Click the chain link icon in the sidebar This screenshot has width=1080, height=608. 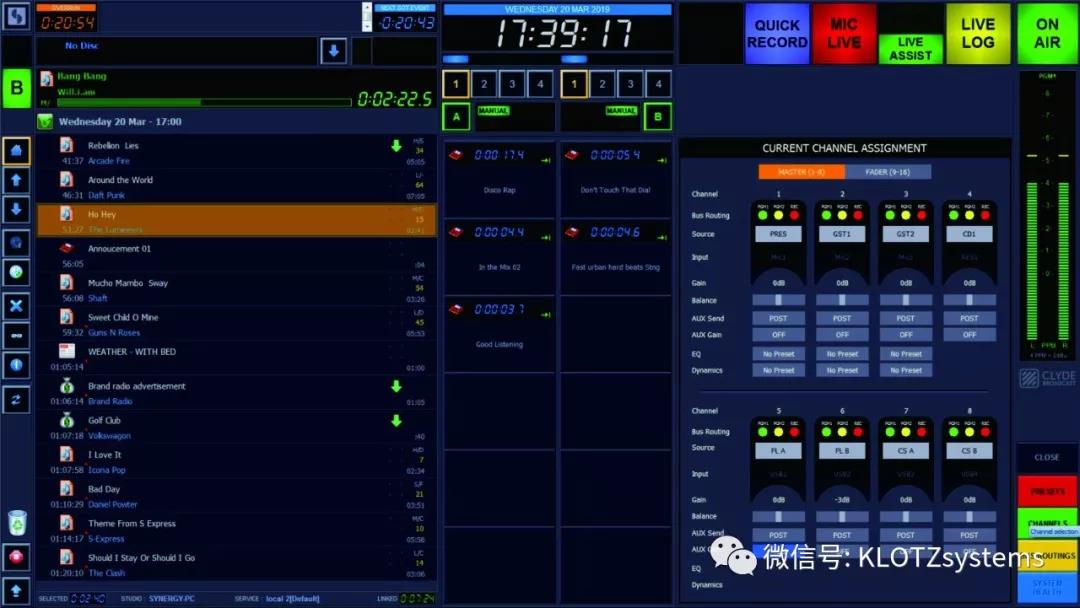pos(17,335)
